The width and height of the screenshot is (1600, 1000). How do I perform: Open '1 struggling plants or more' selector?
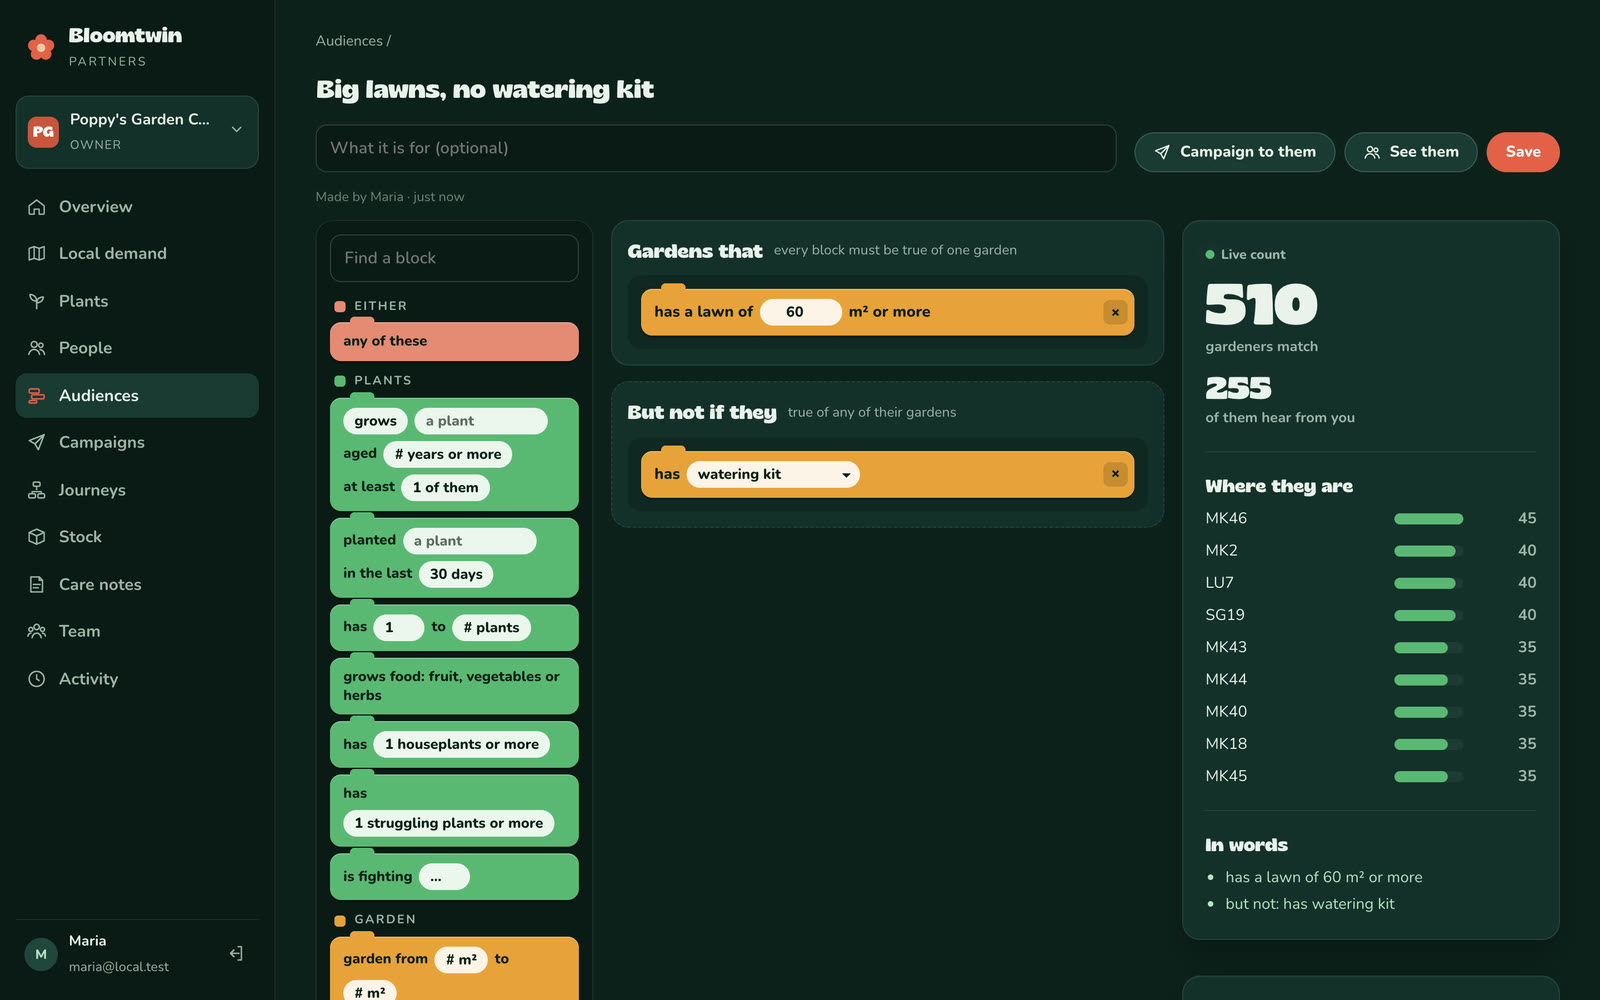pos(449,823)
